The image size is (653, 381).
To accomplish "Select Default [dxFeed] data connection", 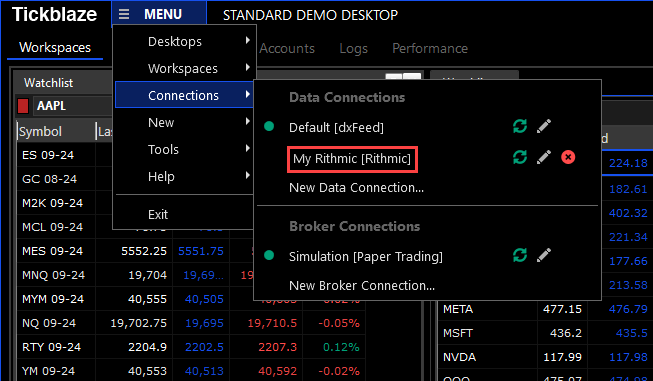I will pos(336,127).
